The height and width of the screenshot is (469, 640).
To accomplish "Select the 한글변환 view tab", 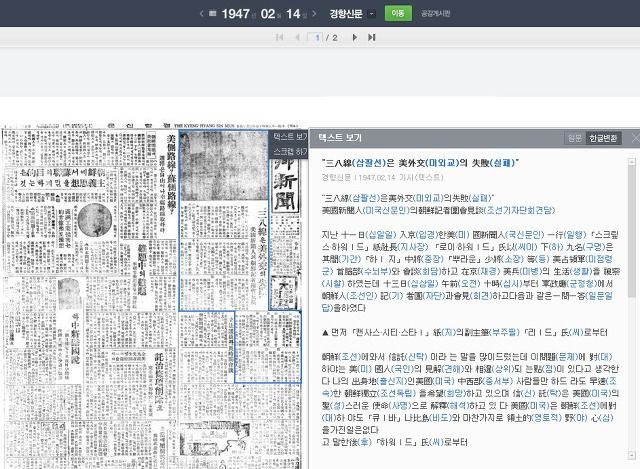I will click(603, 138).
